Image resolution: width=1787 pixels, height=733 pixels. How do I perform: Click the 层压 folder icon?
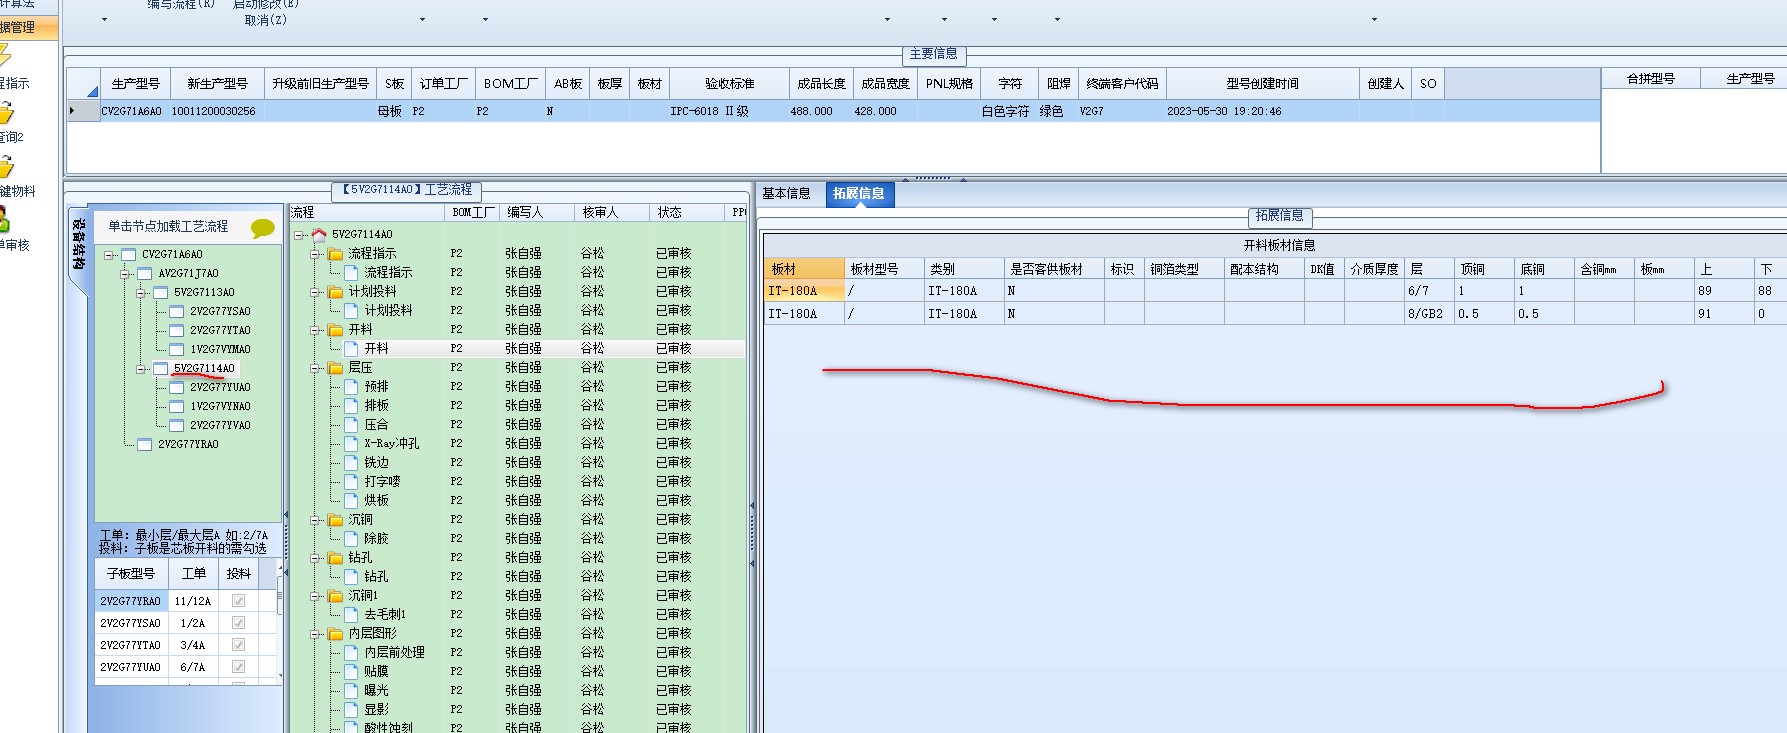(x=335, y=368)
